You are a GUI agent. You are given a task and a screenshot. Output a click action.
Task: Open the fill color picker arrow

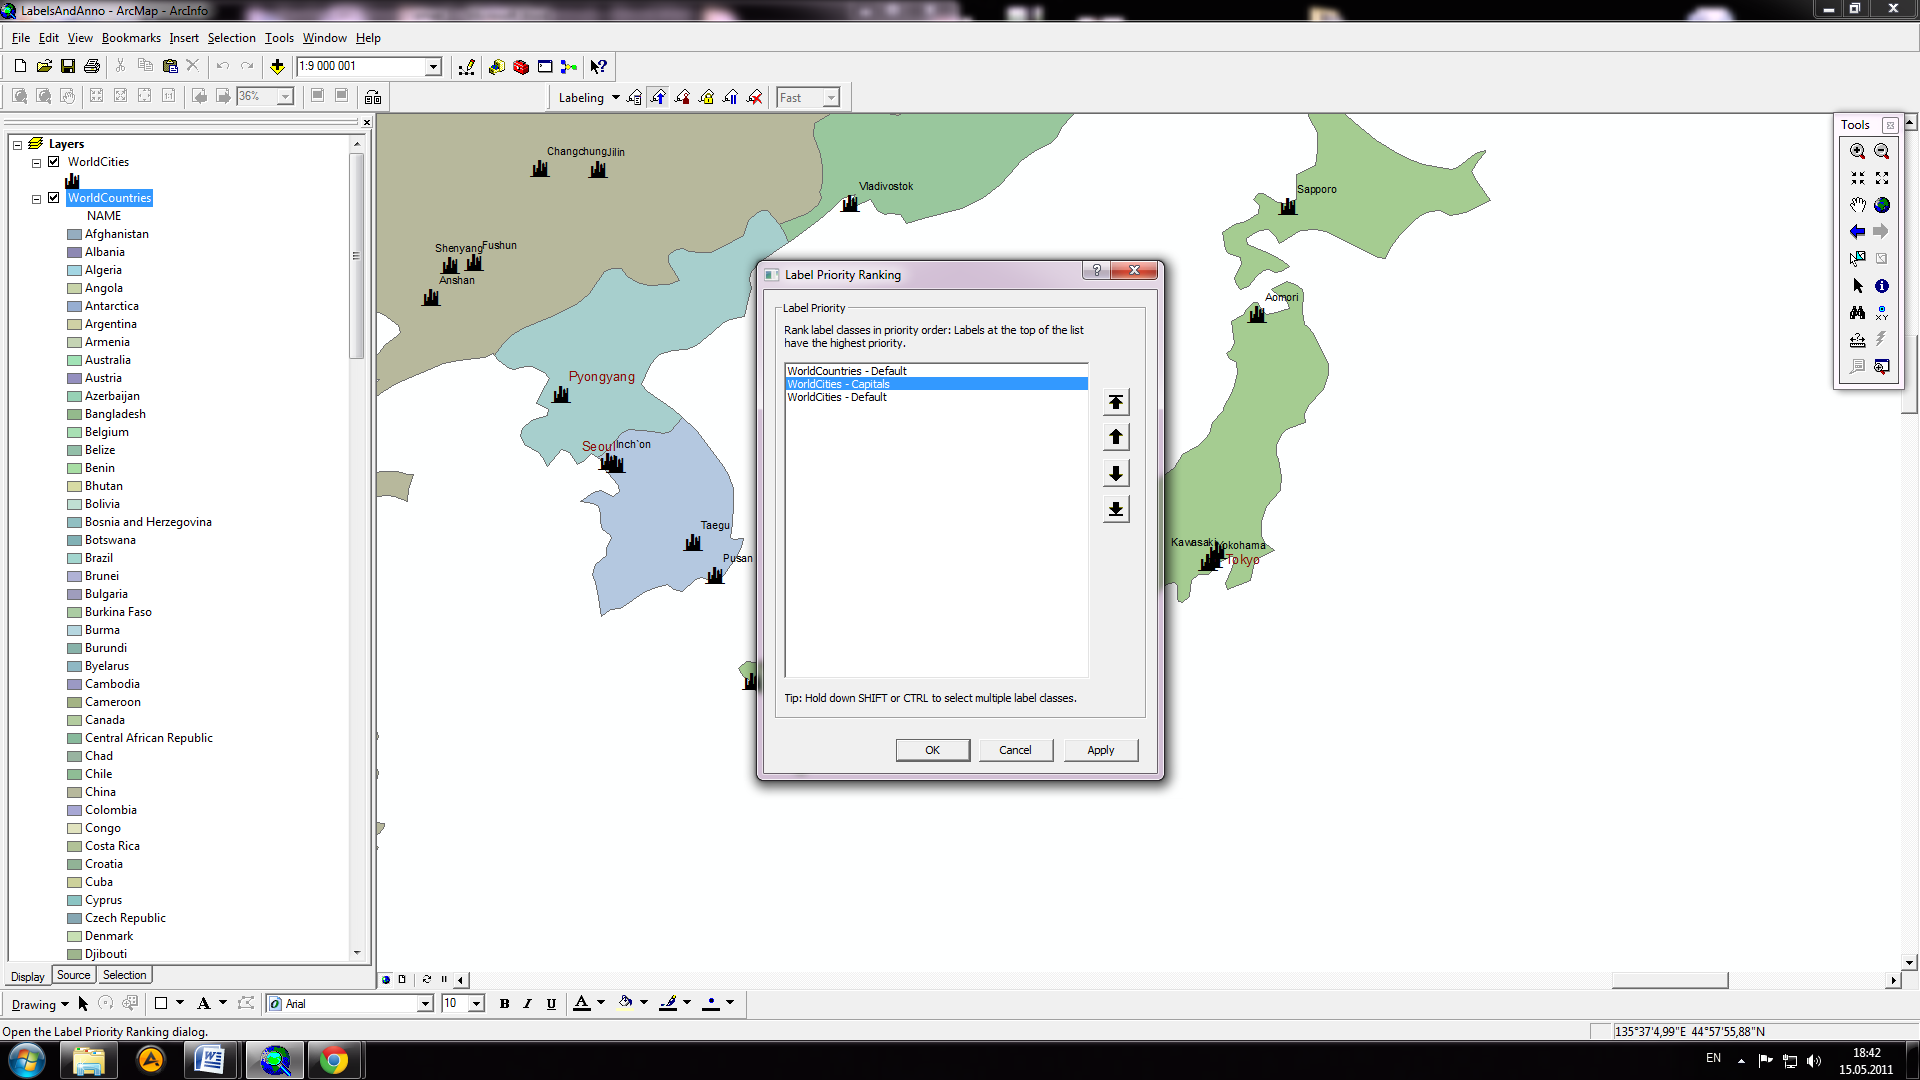coord(644,1003)
